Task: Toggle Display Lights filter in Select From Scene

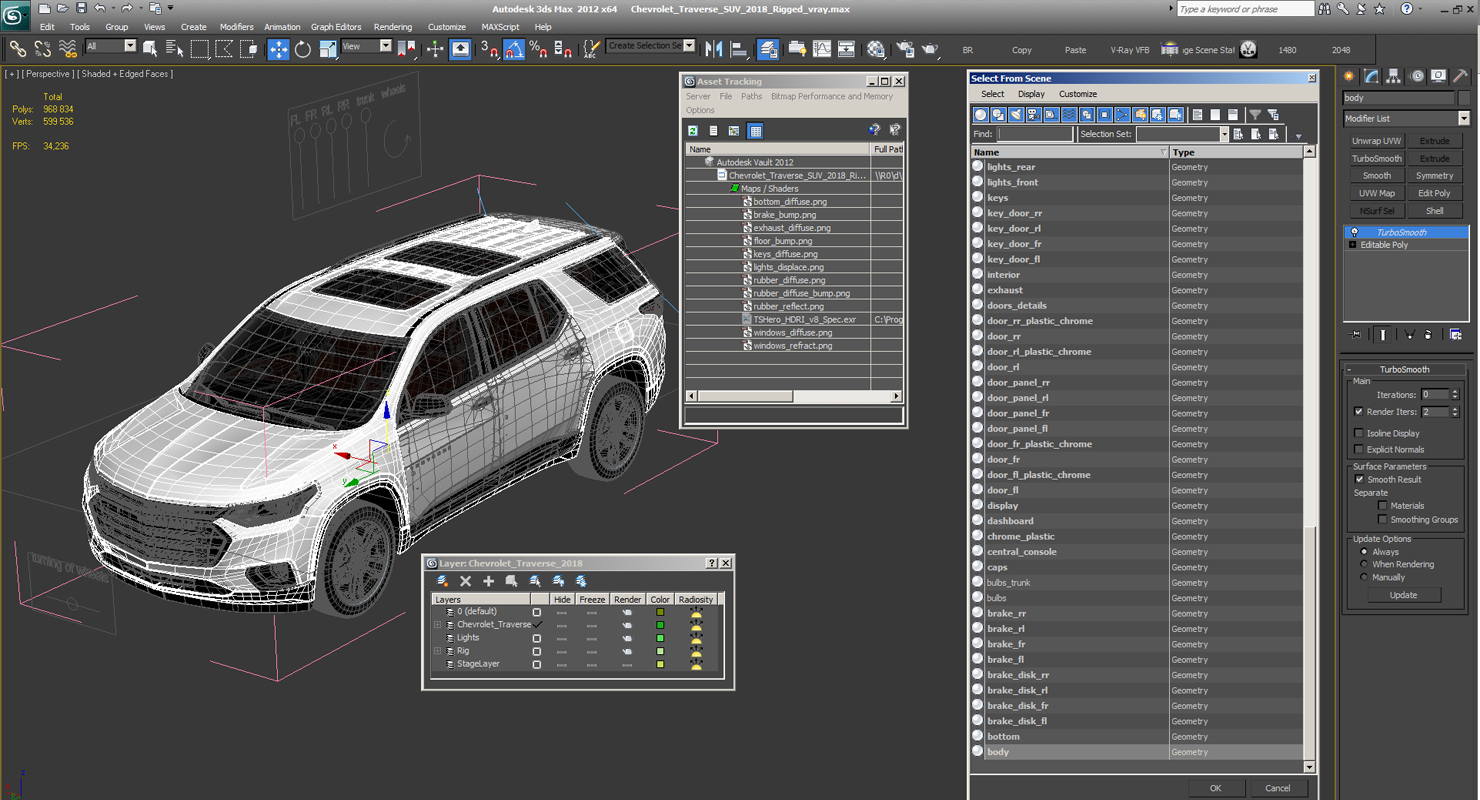Action: (1016, 115)
